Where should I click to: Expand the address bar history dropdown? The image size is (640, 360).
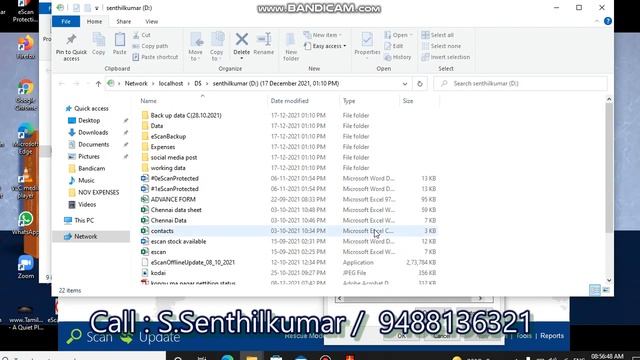tap(405, 84)
